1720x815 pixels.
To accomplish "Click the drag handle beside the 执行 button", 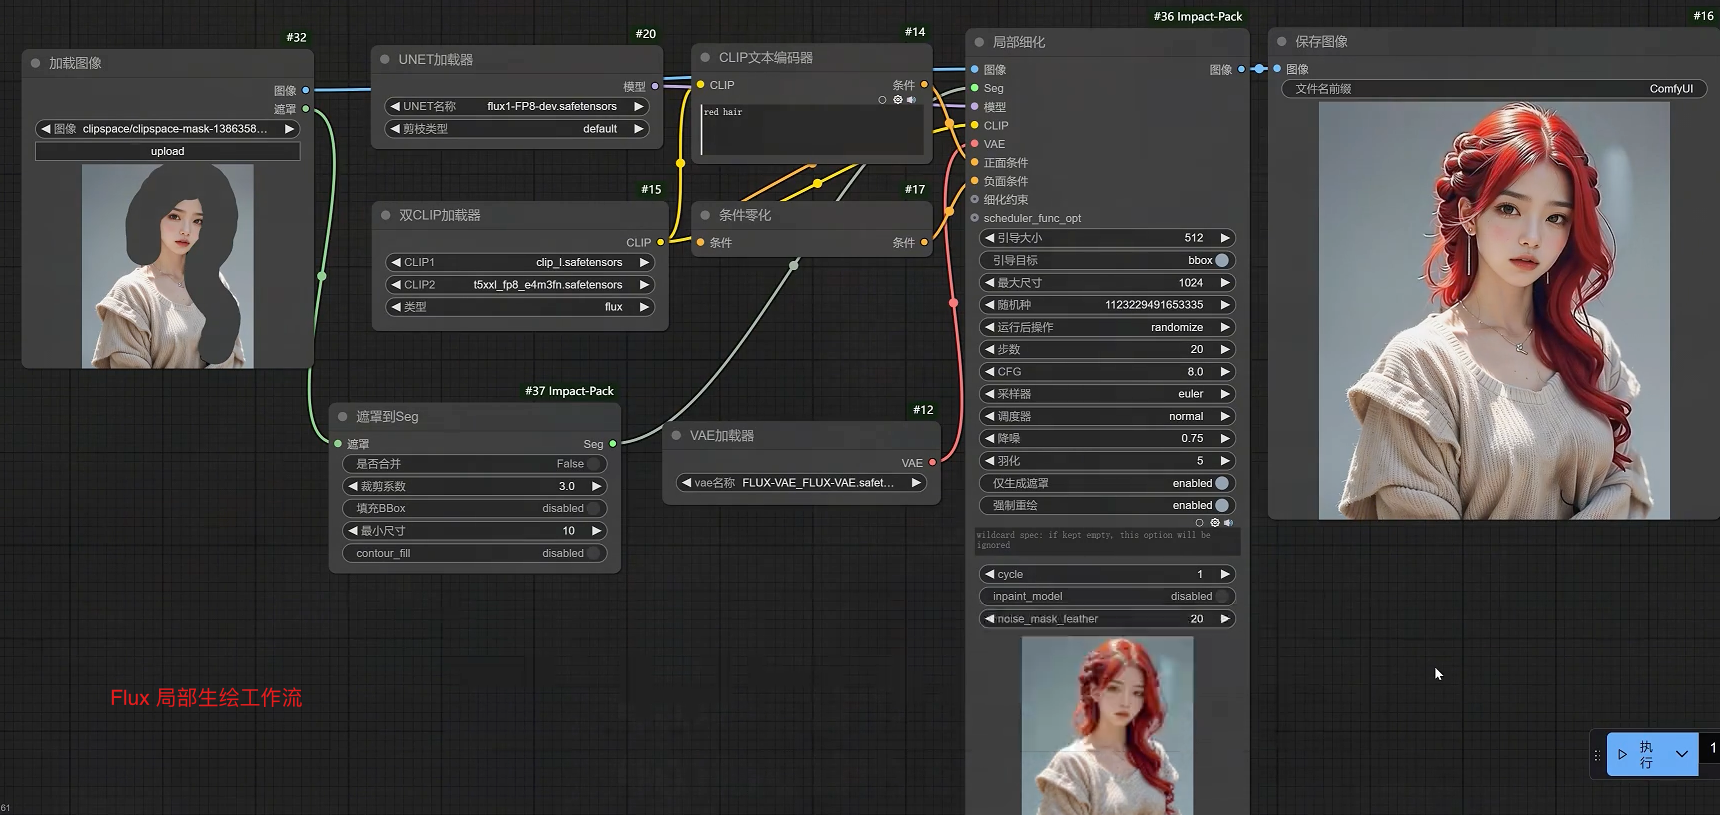I will pyautogui.click(x=1597, y=755).
